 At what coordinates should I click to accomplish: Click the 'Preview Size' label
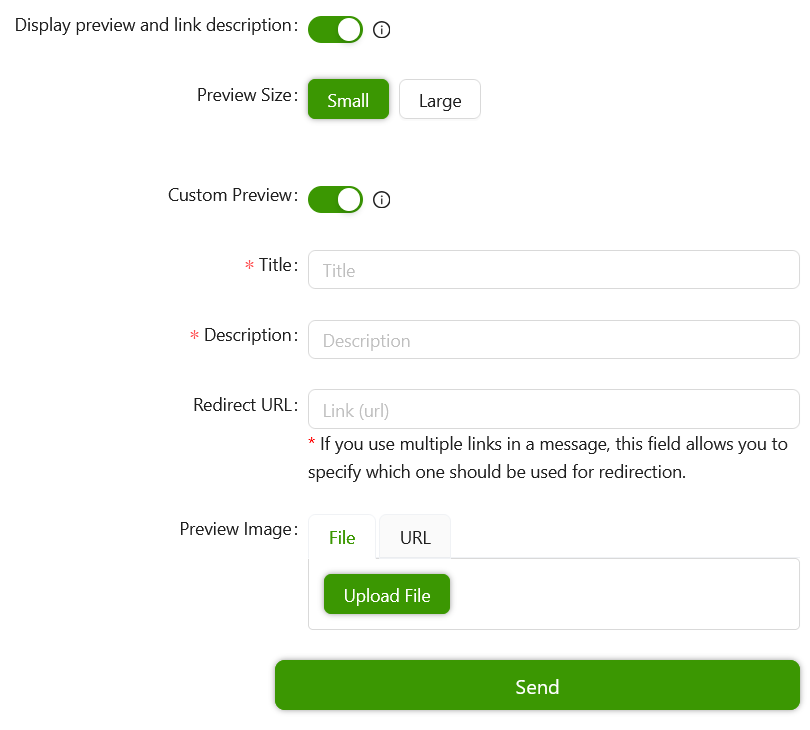click(244, 95)
